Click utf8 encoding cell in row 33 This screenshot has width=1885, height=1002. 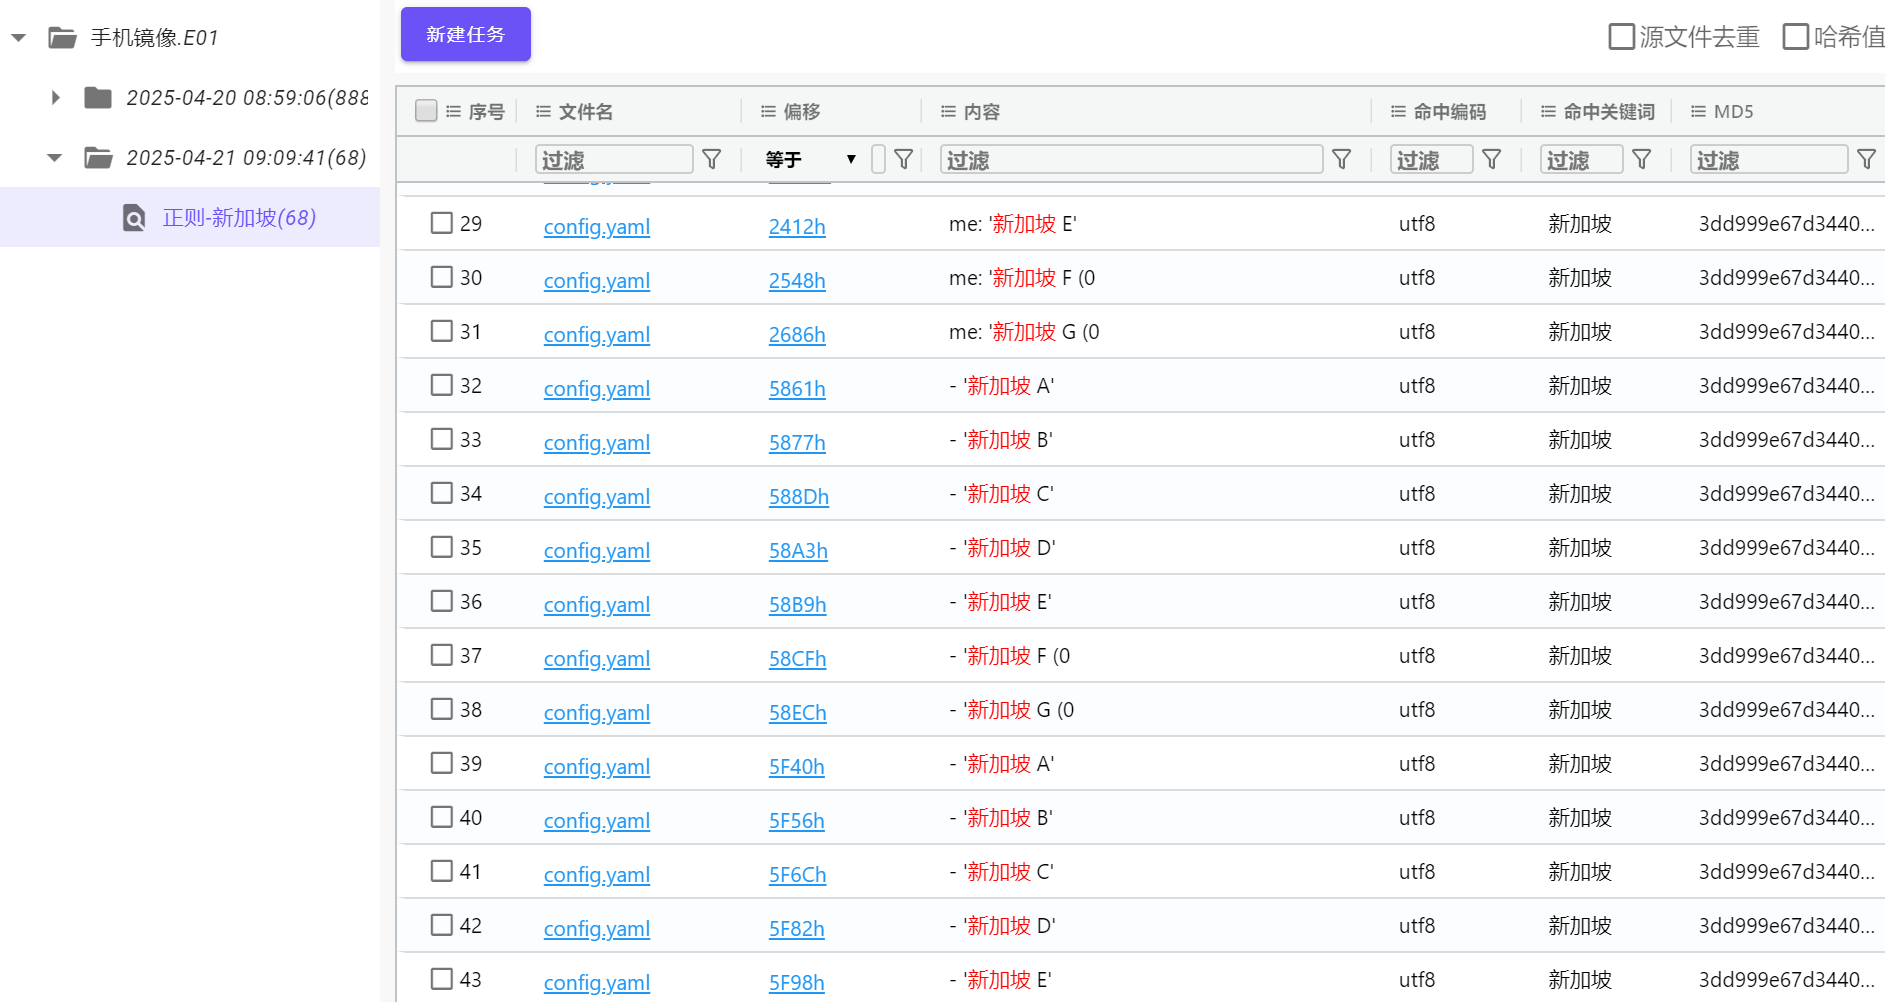(1417, 440)
